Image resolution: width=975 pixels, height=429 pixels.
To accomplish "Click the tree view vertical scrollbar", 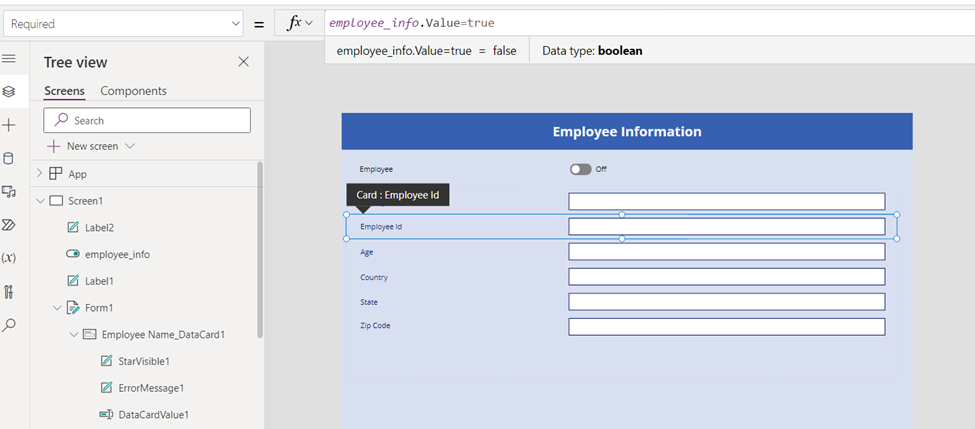I will coord(260,250).
